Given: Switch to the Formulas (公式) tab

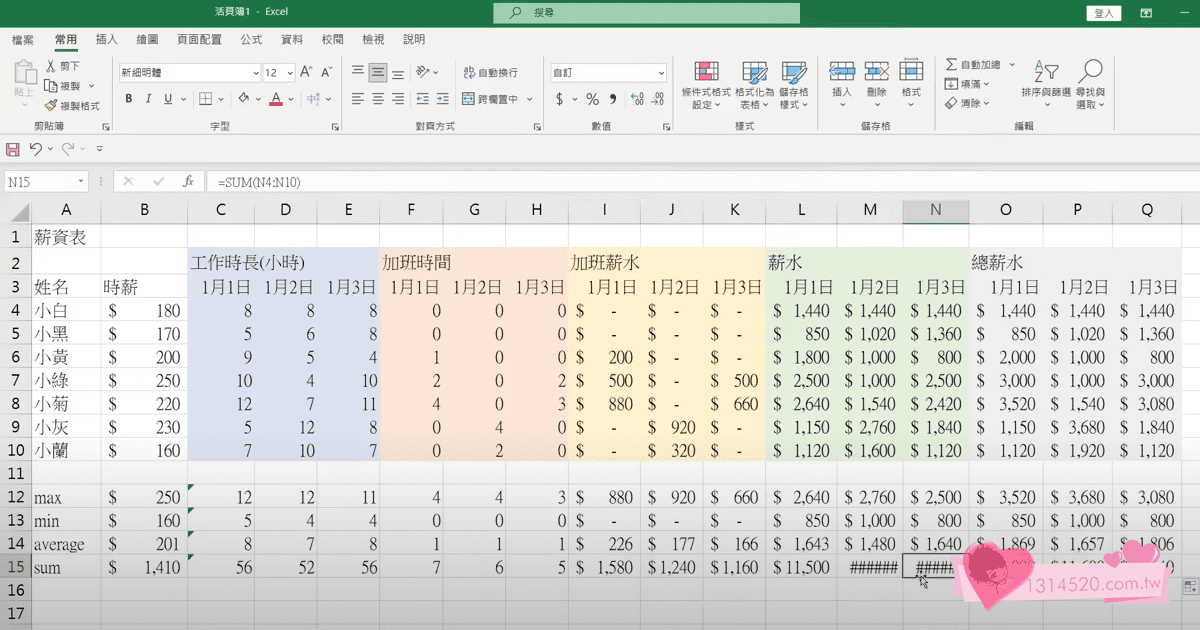Looking at the screenshot, I should tap(251, 40).
